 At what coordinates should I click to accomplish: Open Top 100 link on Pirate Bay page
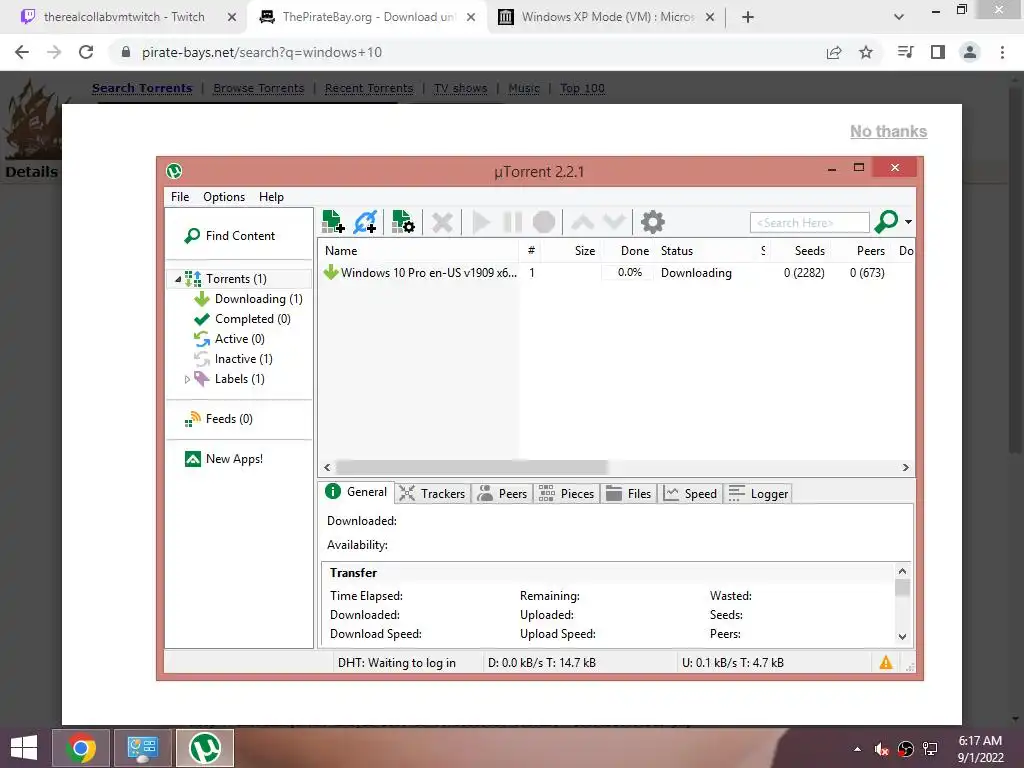coord(582,88)
